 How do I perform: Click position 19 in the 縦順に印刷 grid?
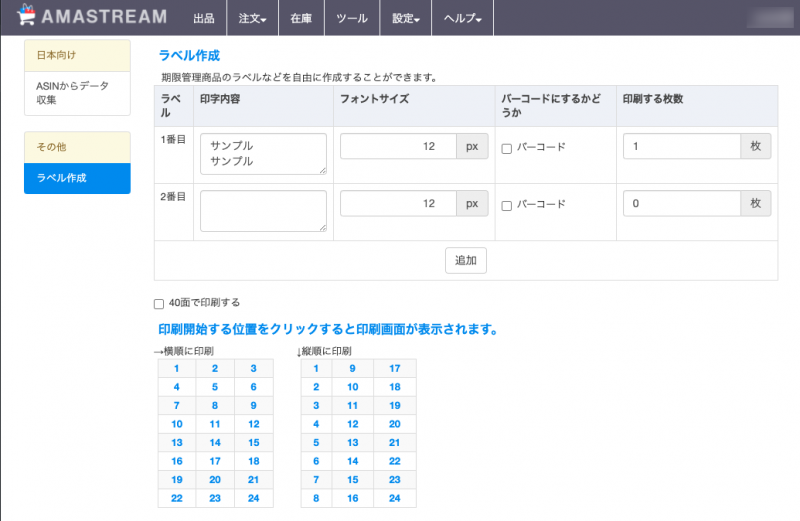pyautogui.click(x=395, y=406)
